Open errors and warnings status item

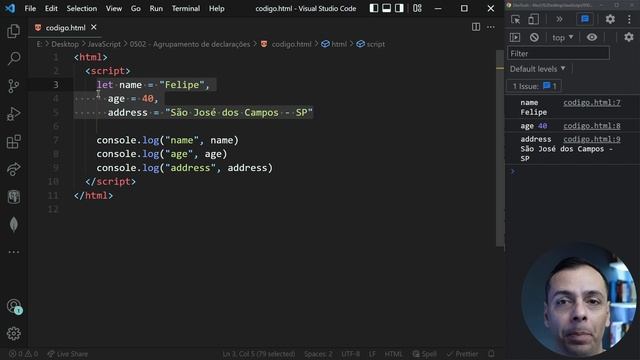pyautogui.click(x=24, y=354)
